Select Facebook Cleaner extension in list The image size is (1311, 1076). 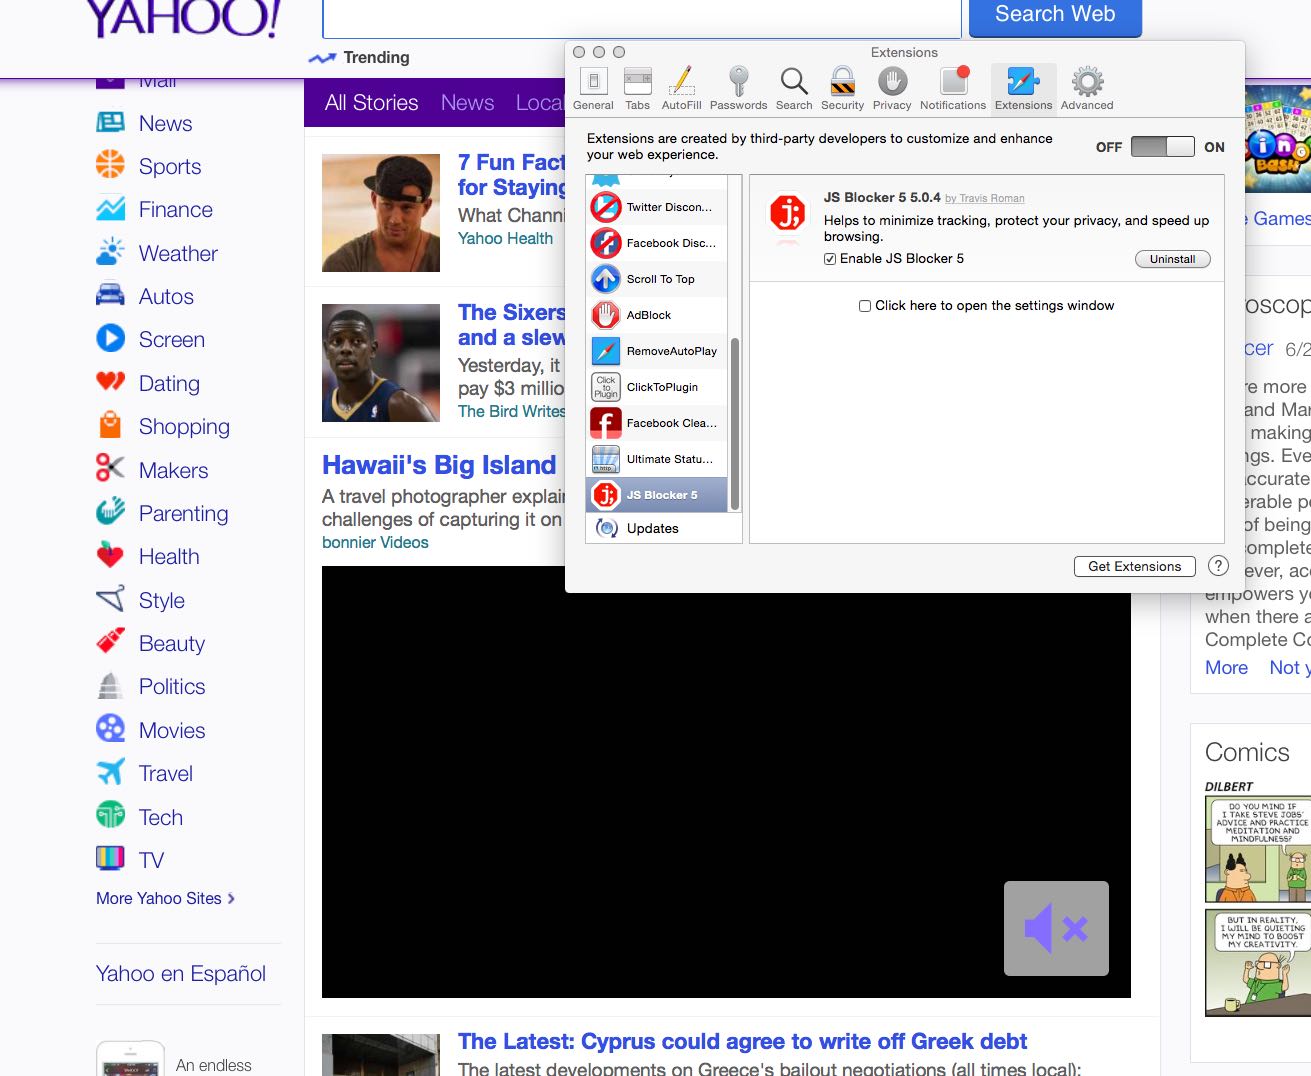tap(657, 423)
